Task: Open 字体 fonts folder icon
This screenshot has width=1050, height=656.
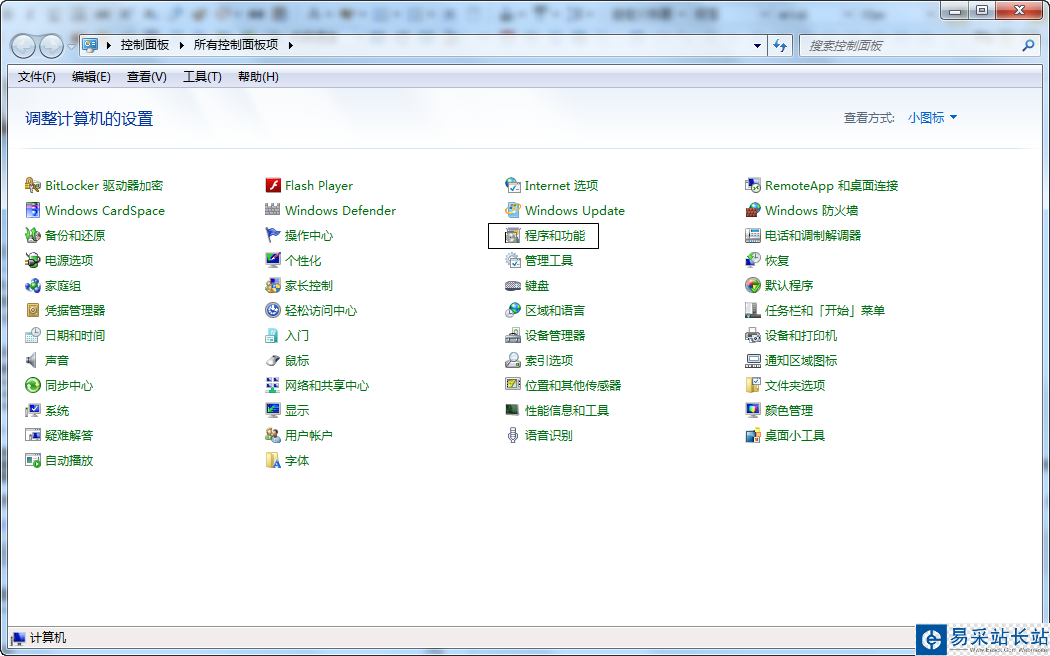Action: 273,461
